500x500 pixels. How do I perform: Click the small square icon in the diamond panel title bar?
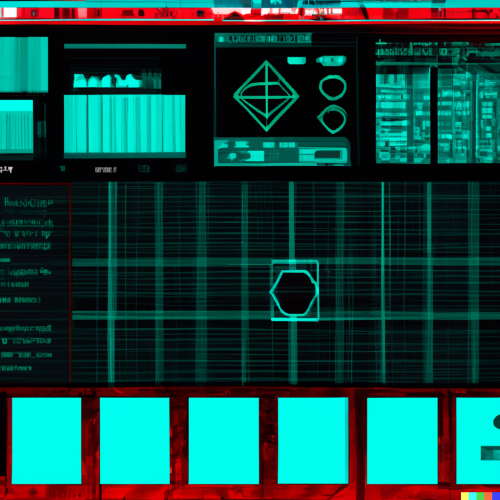click(x=221, y=39)
